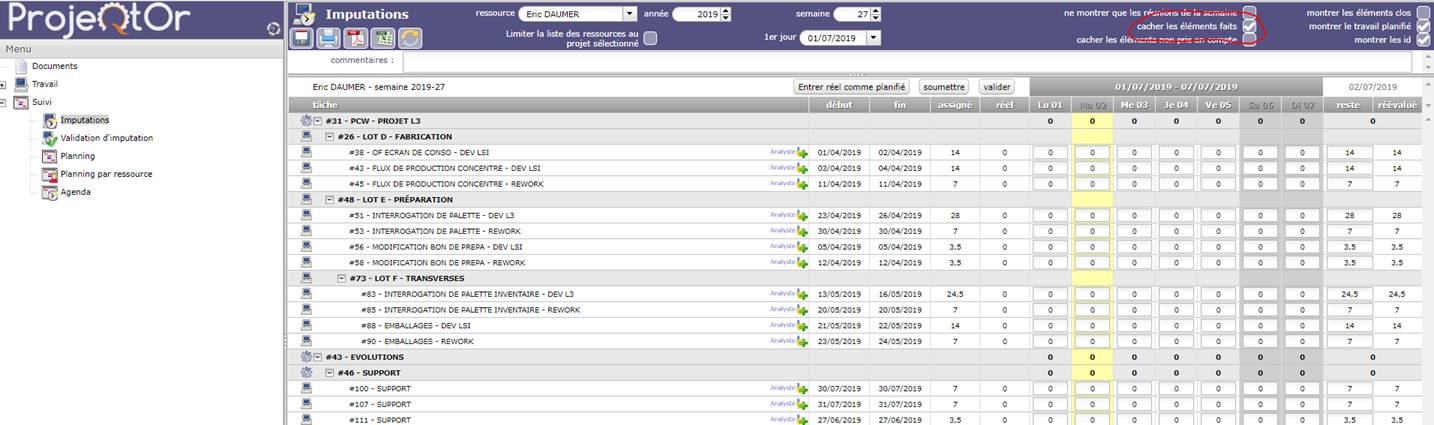Viewport: 1434px width, 425px height.
Task: Select Agenda in the Suivi menu
Action: pyautogui.click(x=75, y=192)
